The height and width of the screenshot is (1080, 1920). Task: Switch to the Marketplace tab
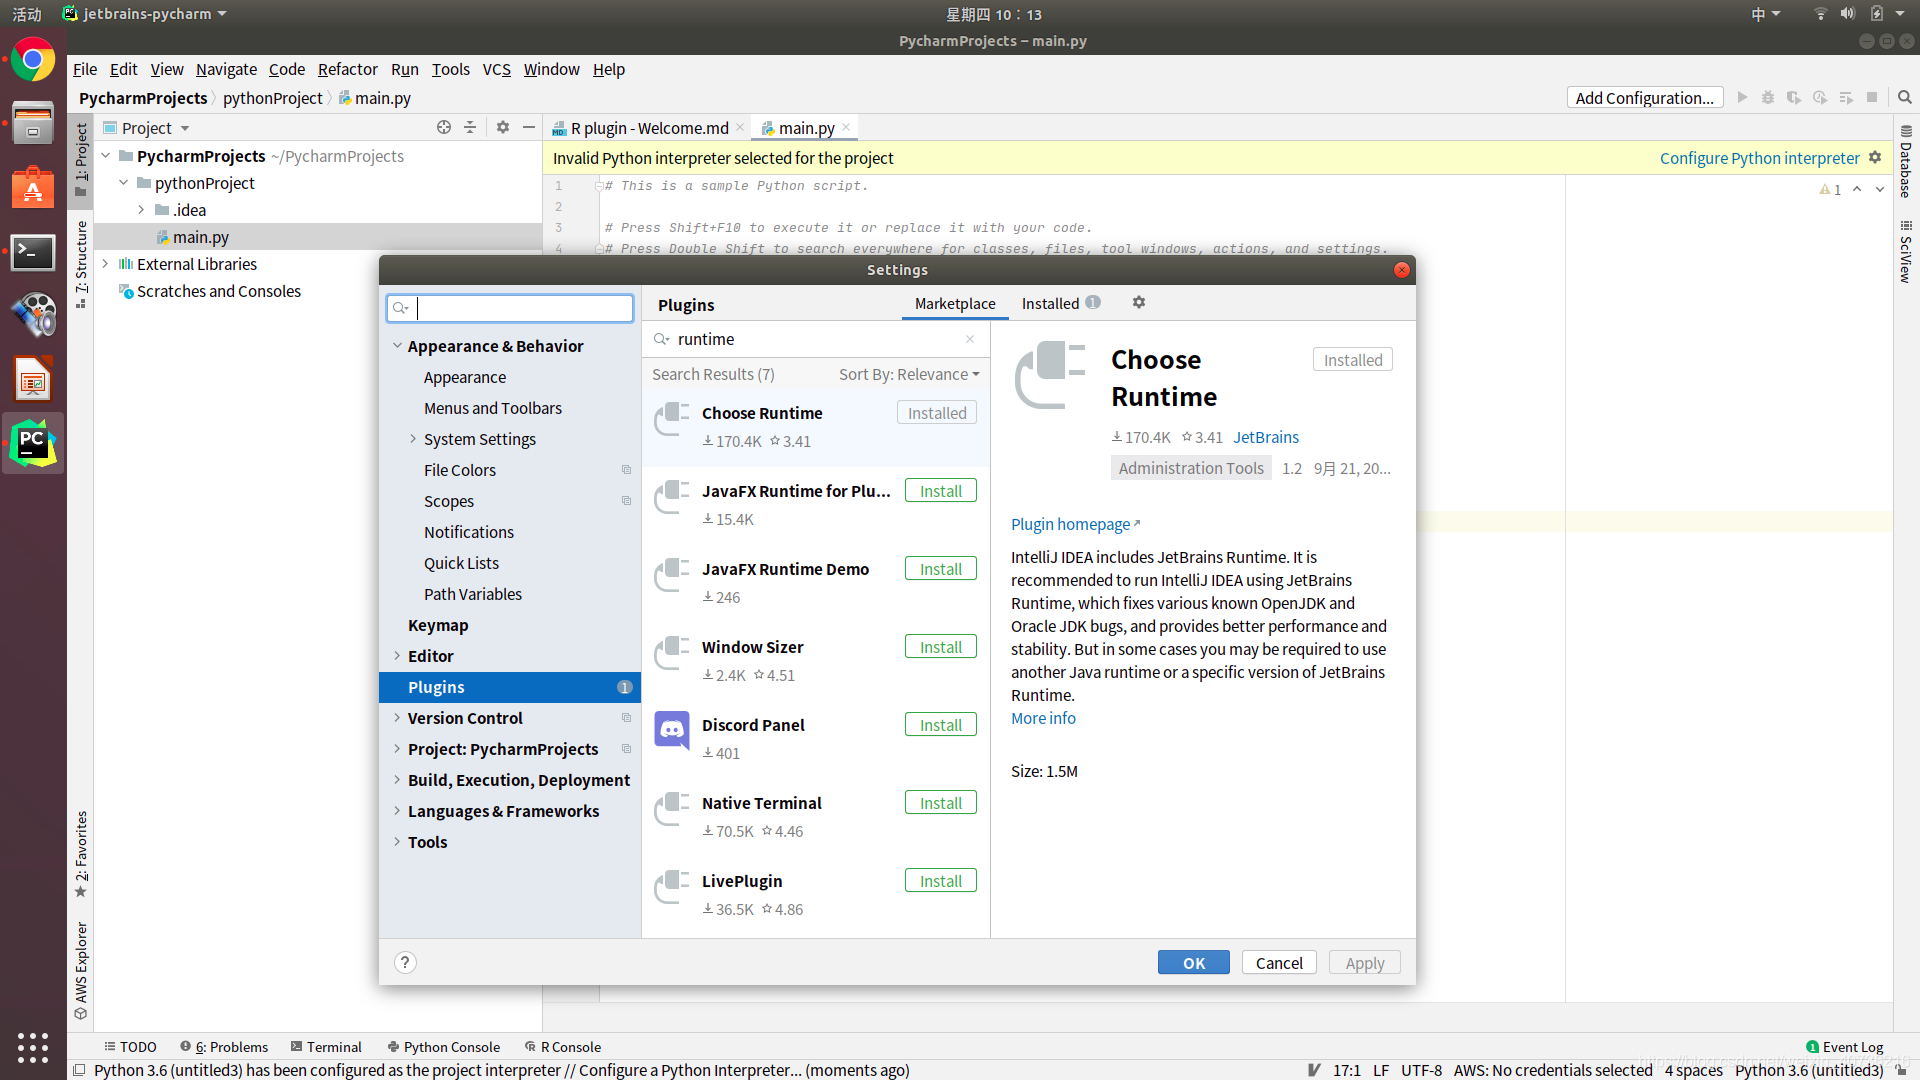[x=955, y=303]
